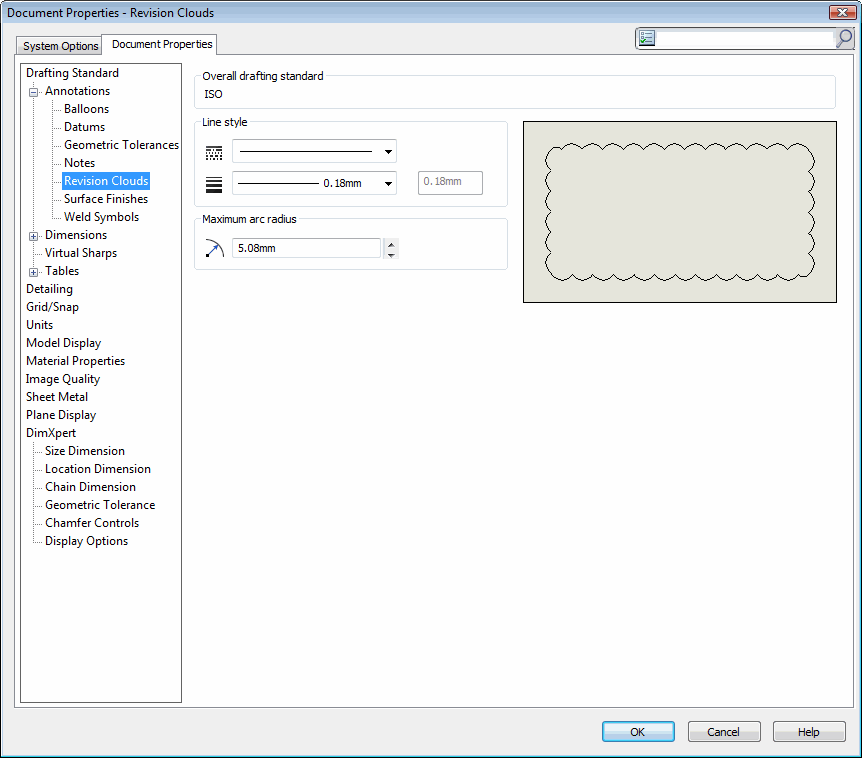
Task: Expand the Tables tree node
Action: (34, 272)
